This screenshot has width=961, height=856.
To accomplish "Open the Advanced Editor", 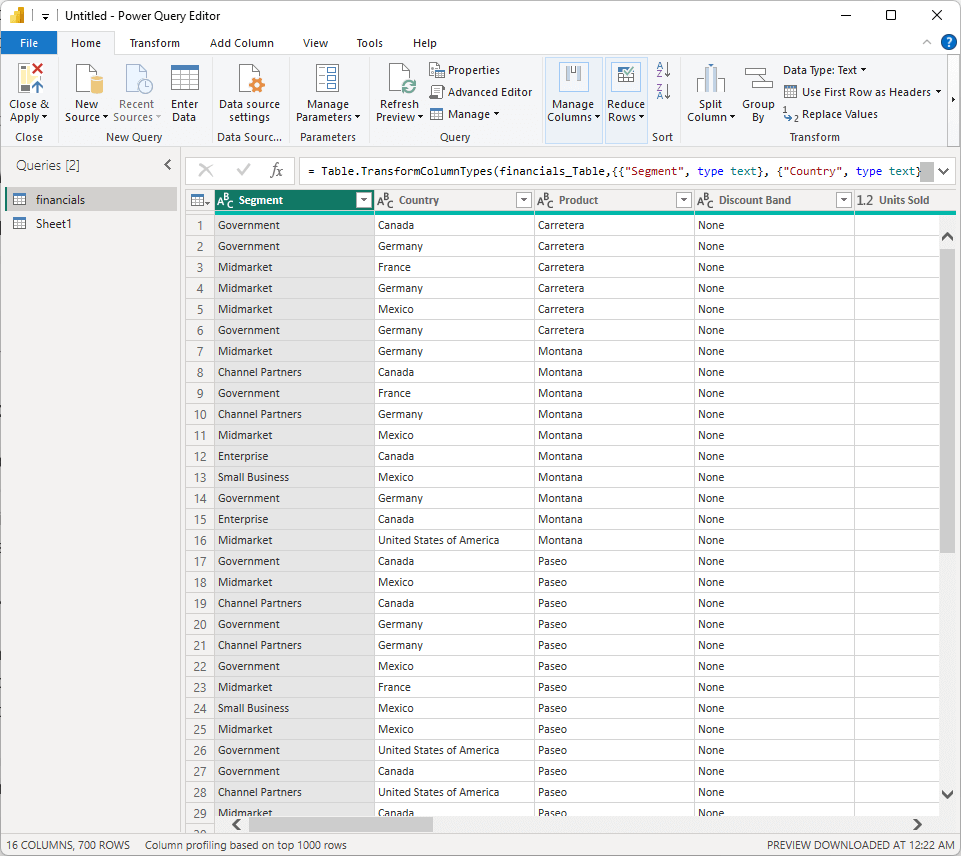I will click(x=480, y=92).
